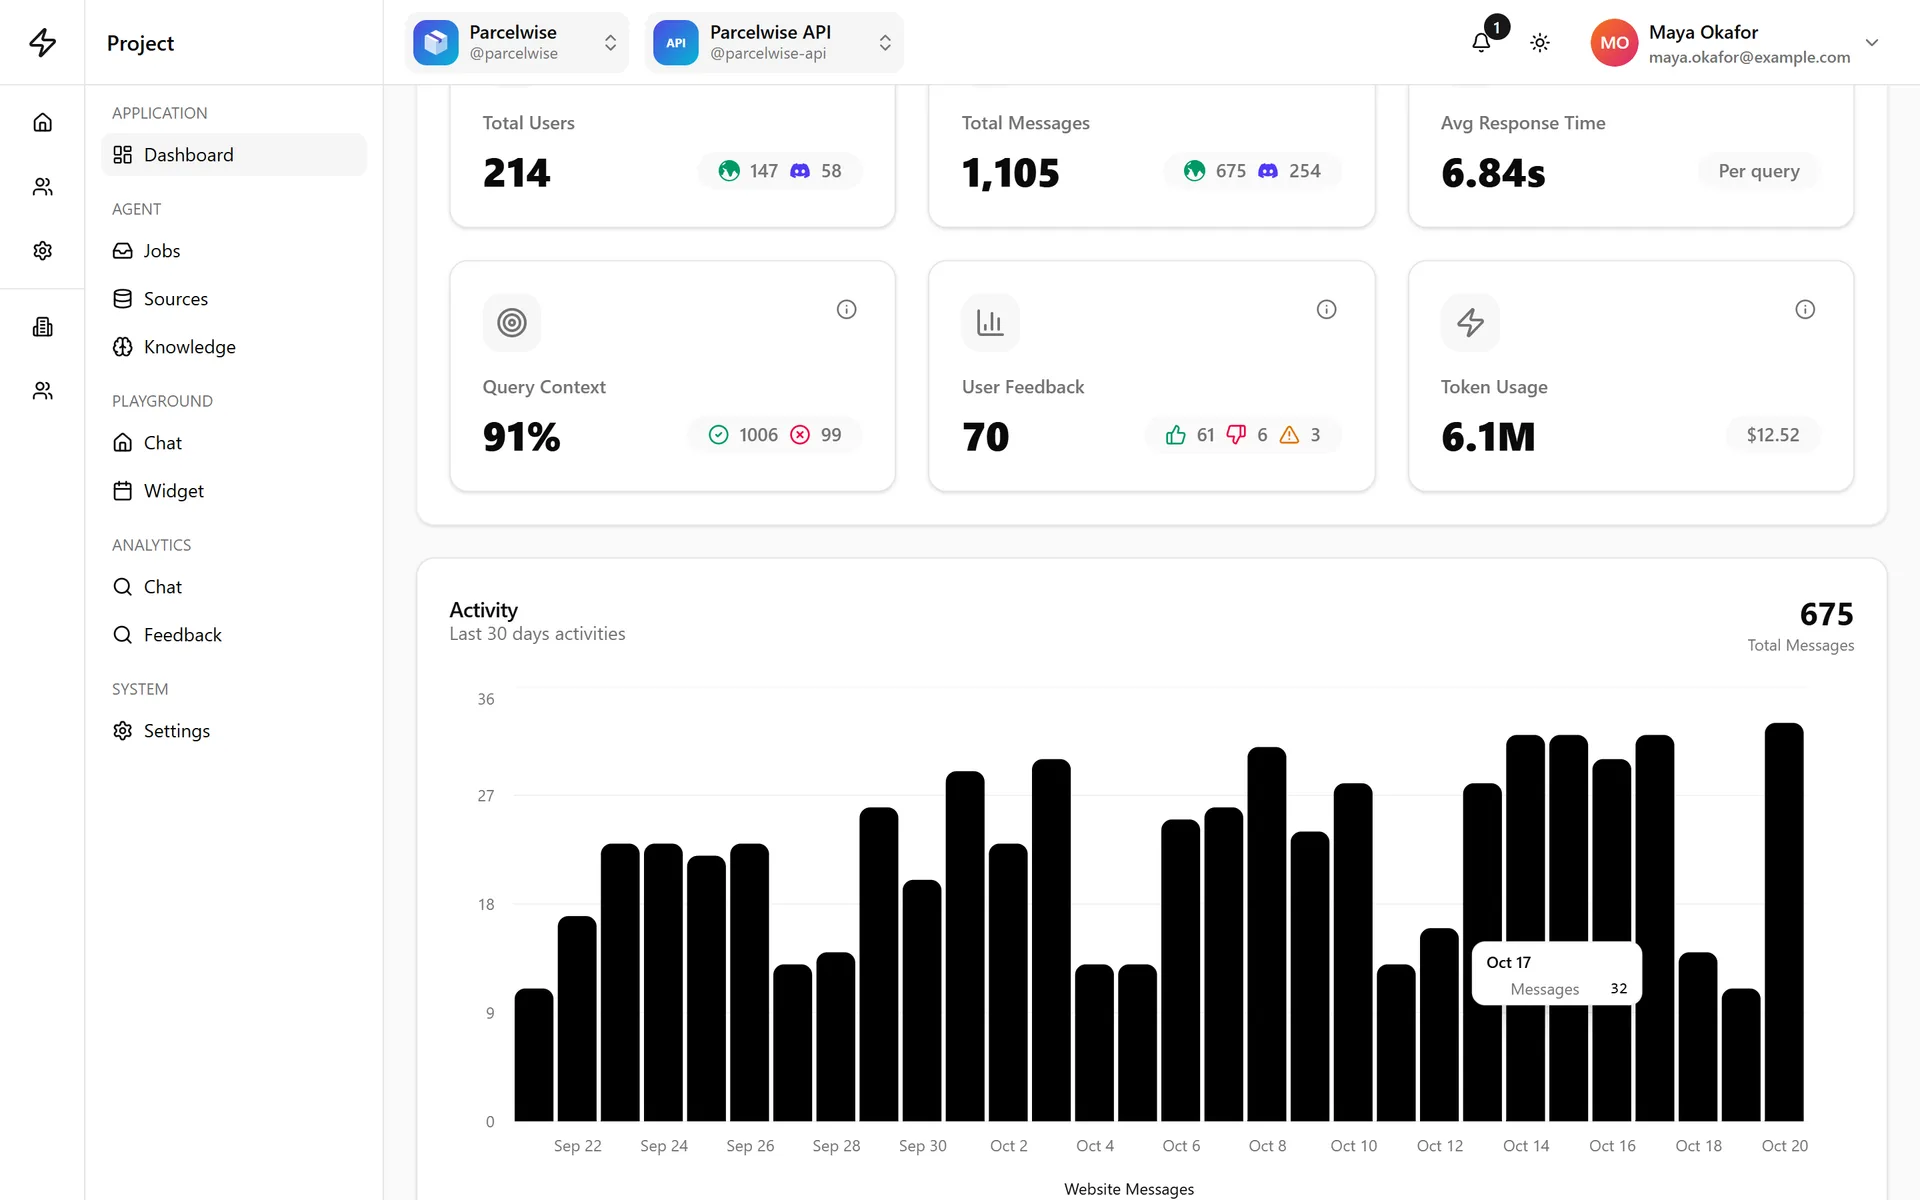
Task: Toggle the light/dark theme sun icon
Action: click(x=1540, y=42)
